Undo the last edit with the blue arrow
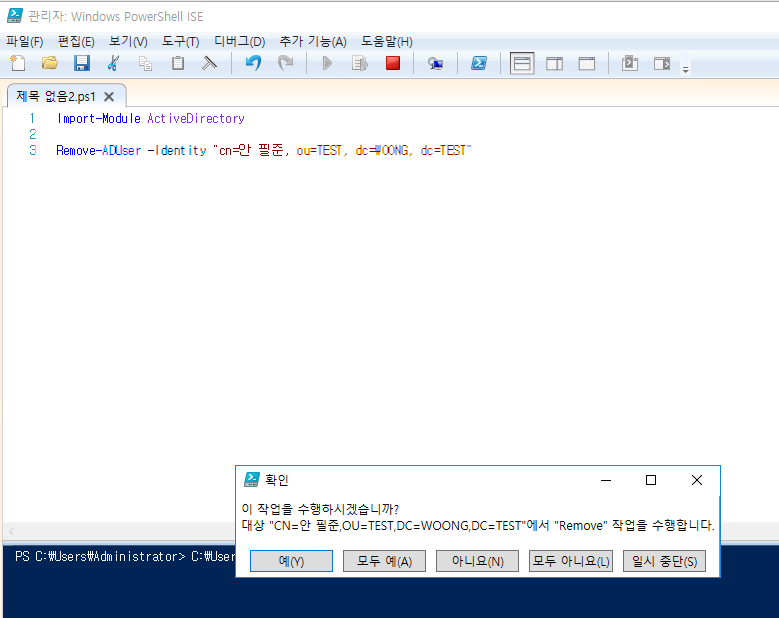 click(x=253, y=63)
